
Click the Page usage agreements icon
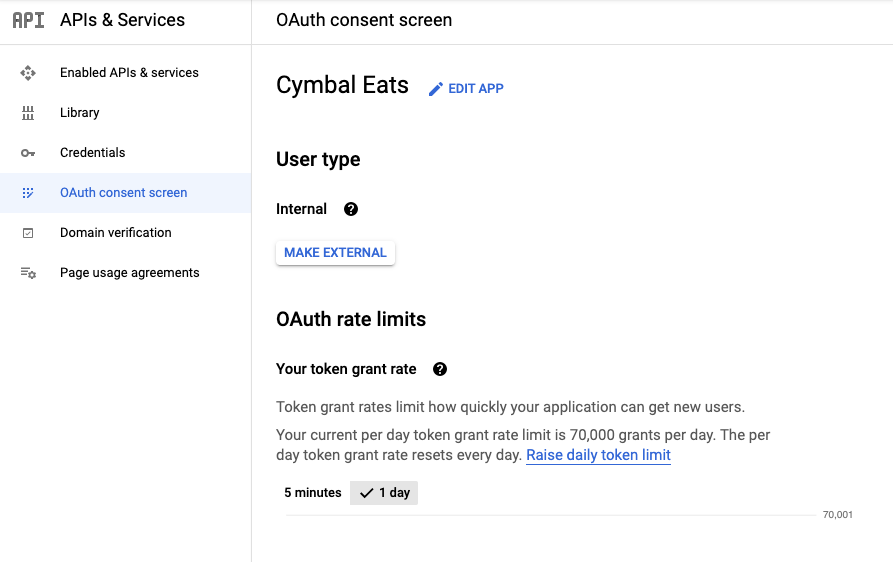pyautogui.click(x=28, y=273)
